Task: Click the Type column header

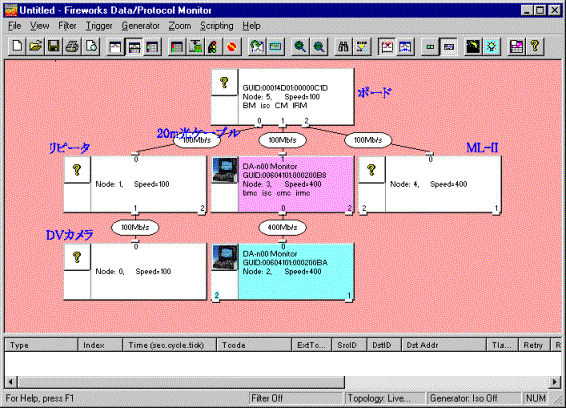Action: (x=41, y=345)
